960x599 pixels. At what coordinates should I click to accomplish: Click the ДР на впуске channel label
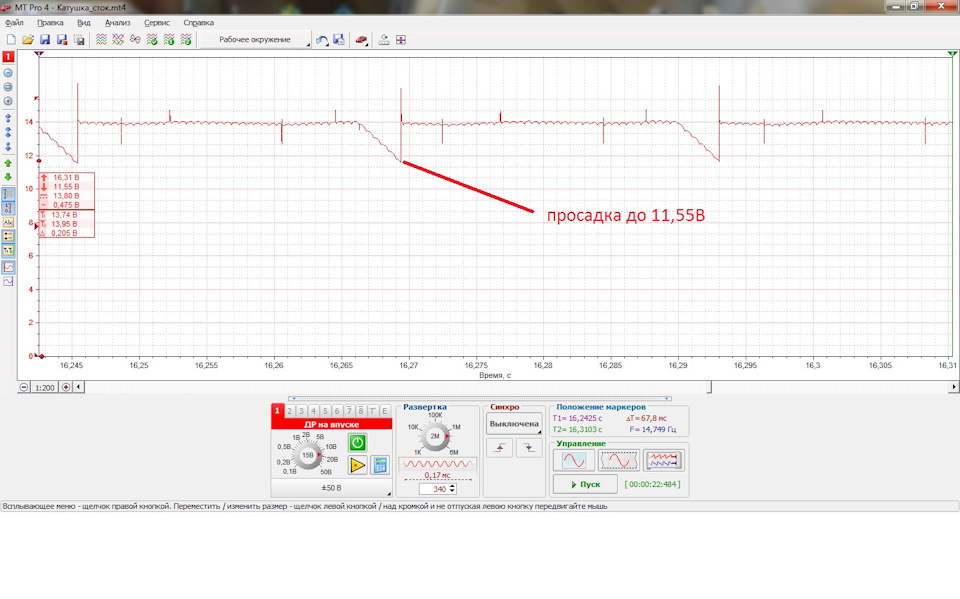pos(331,424)
